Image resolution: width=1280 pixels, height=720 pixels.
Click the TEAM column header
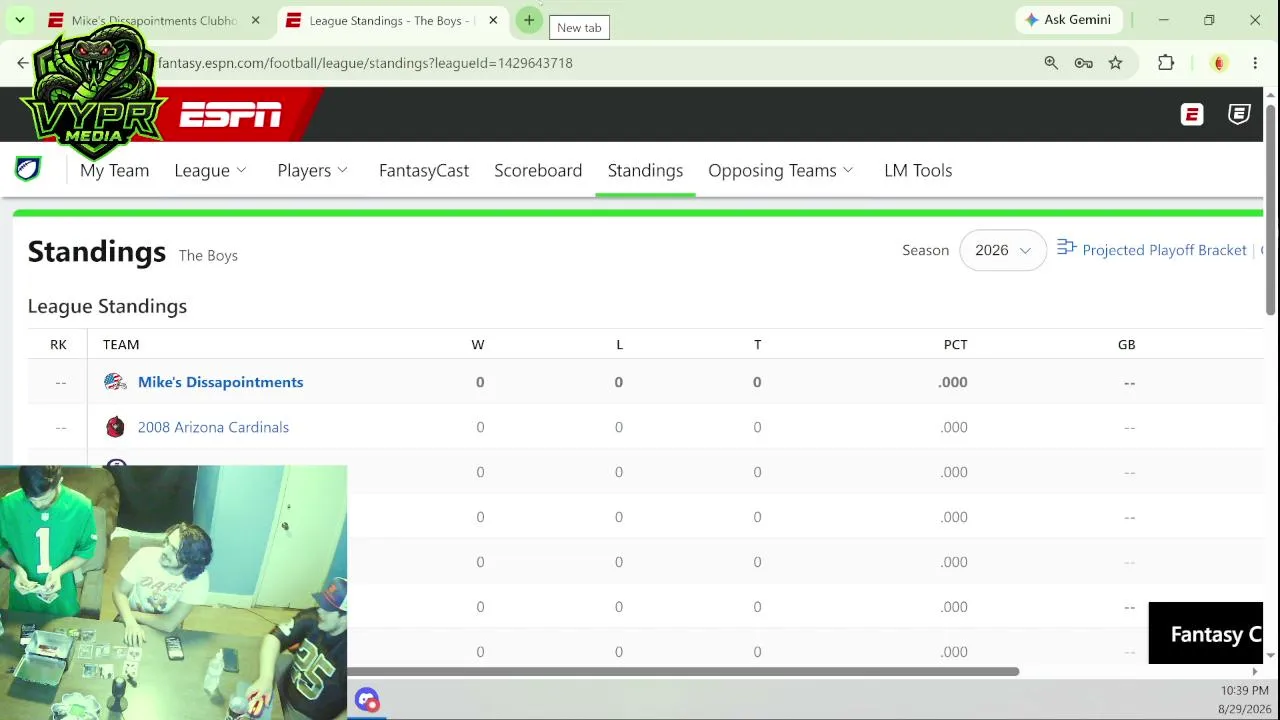point(121,344)
